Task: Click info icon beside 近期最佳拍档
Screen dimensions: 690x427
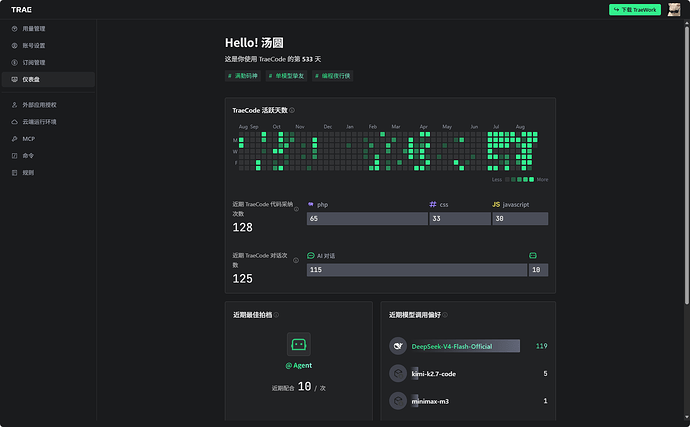Action: (x=276, y=315)
